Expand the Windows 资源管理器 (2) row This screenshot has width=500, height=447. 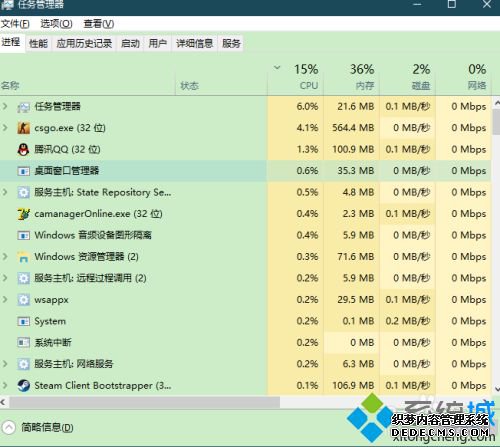5,256
